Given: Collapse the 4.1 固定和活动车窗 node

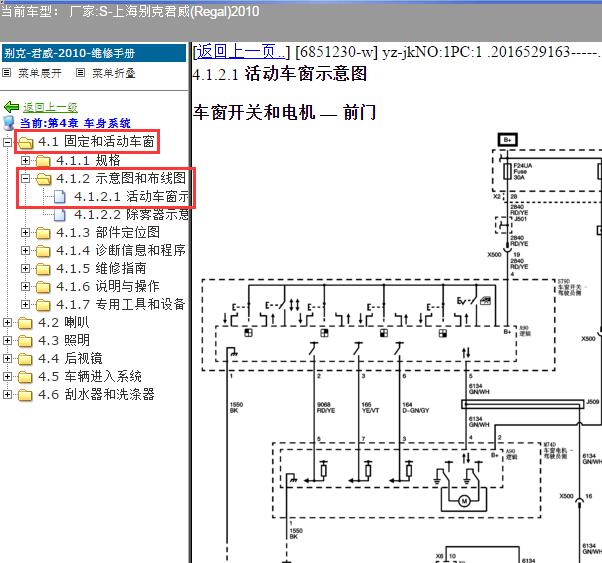Looking at the screenshot, I should 7,142.
